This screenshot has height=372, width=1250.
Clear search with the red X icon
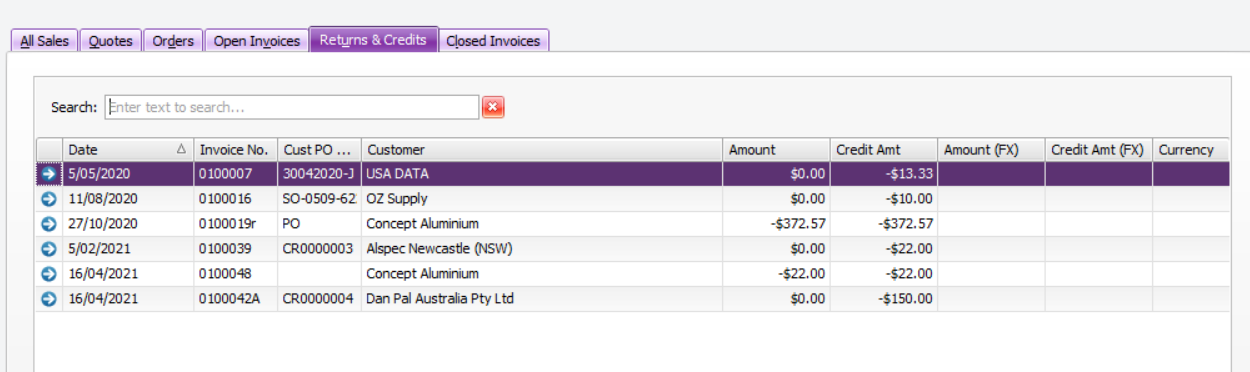(493, 107)
